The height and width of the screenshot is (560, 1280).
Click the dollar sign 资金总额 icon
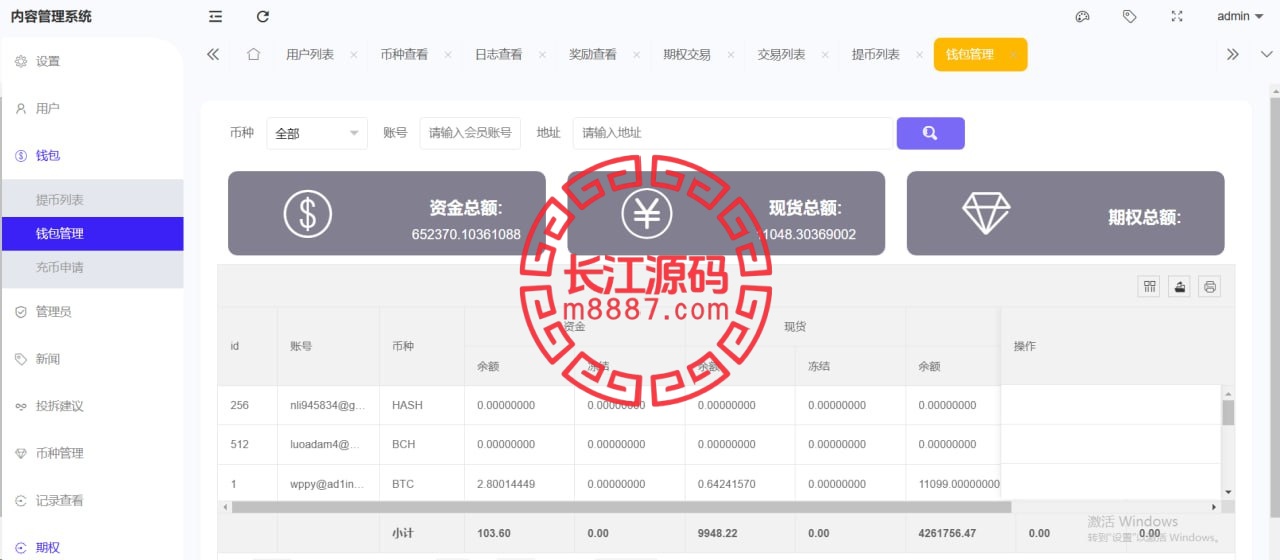[307, 213]
